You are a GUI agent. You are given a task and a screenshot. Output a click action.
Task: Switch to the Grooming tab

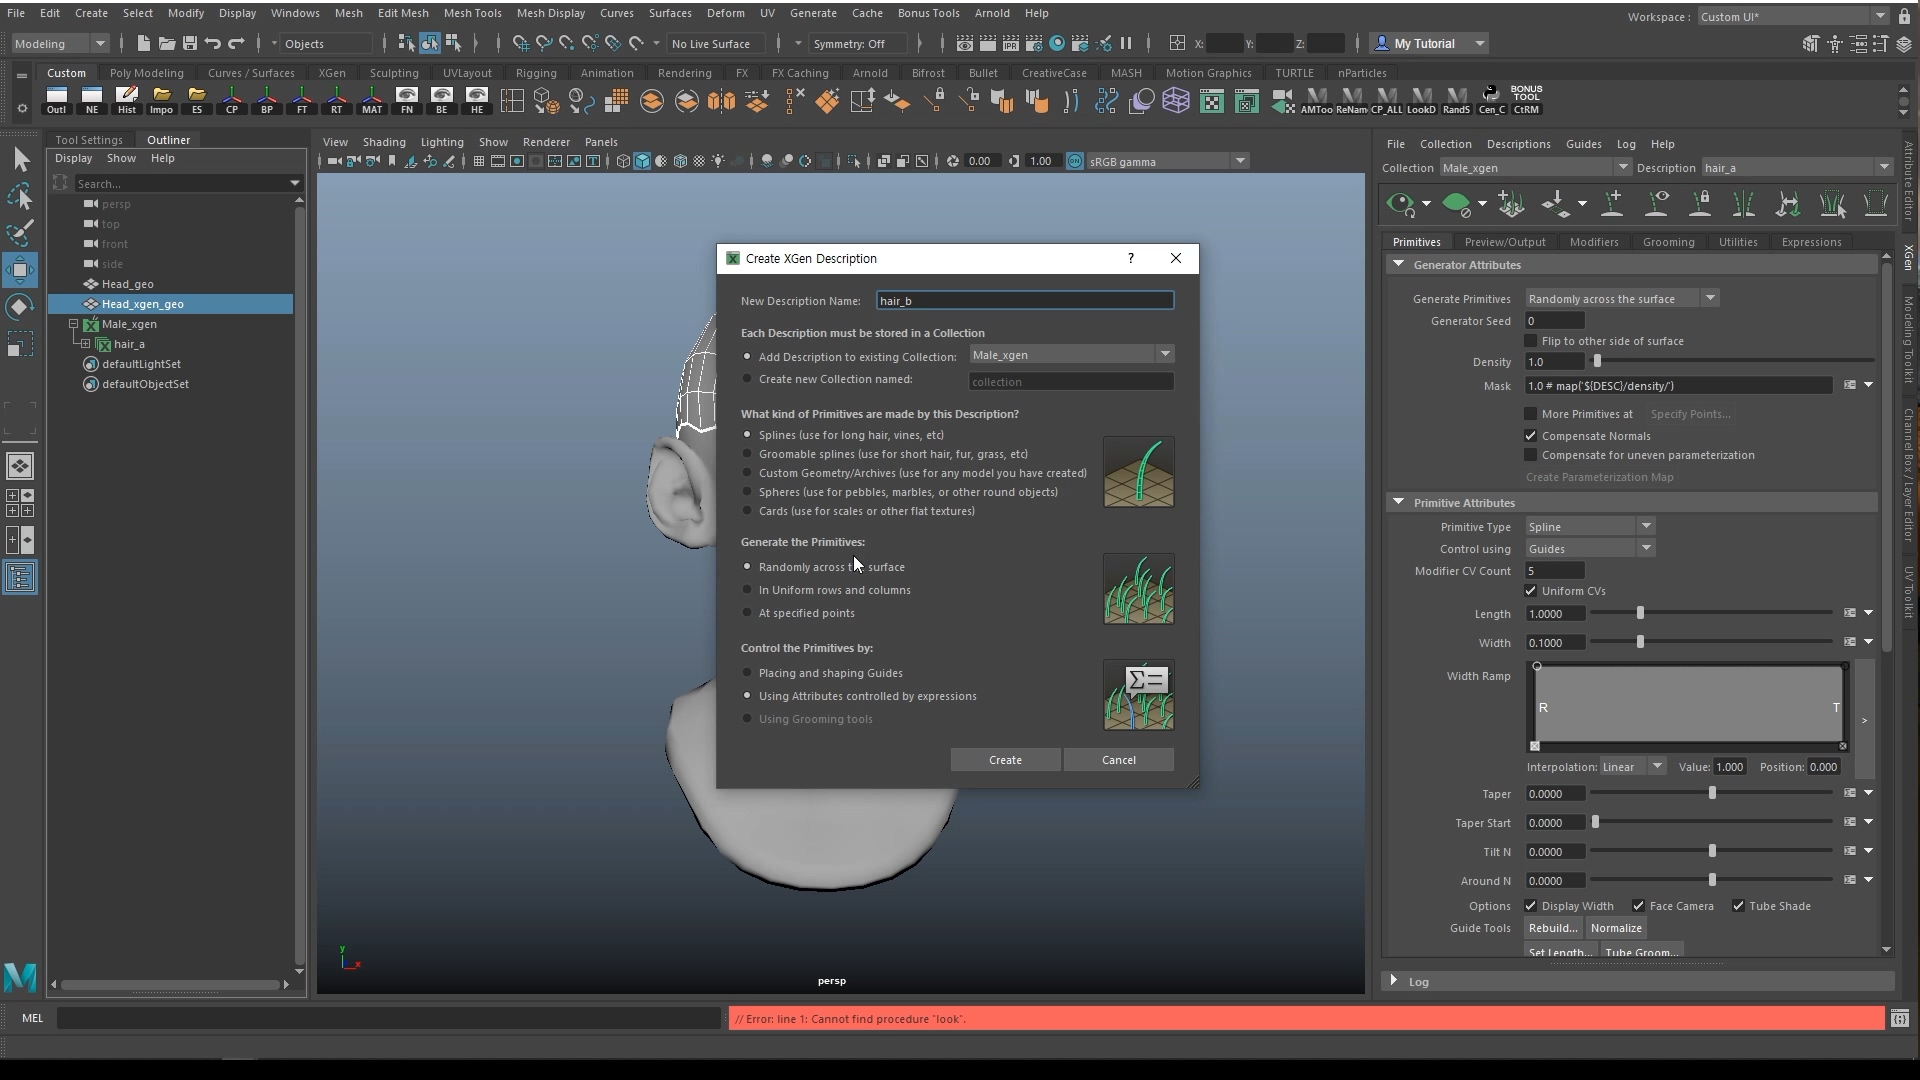(1668, 242)
